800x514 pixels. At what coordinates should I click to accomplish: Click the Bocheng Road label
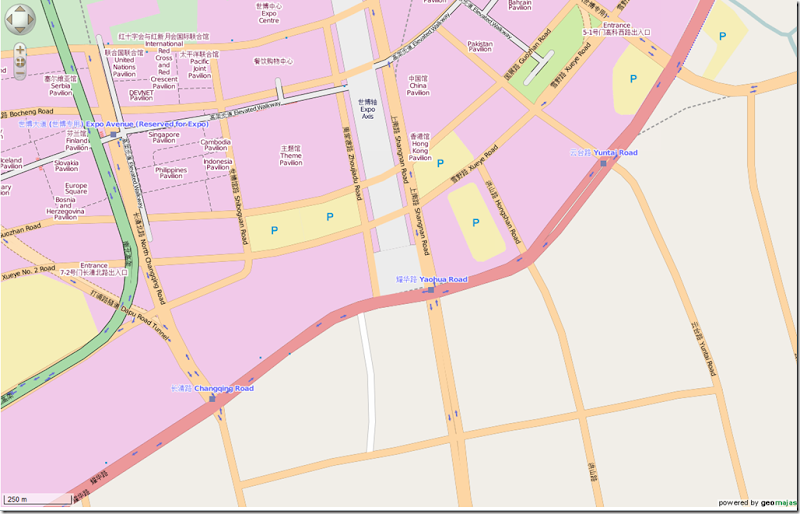(27, 112)
